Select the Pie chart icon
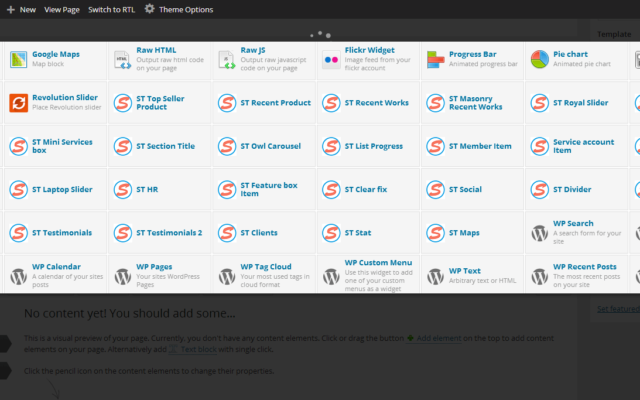The image size is (640, 400). [x=540, y=60]
